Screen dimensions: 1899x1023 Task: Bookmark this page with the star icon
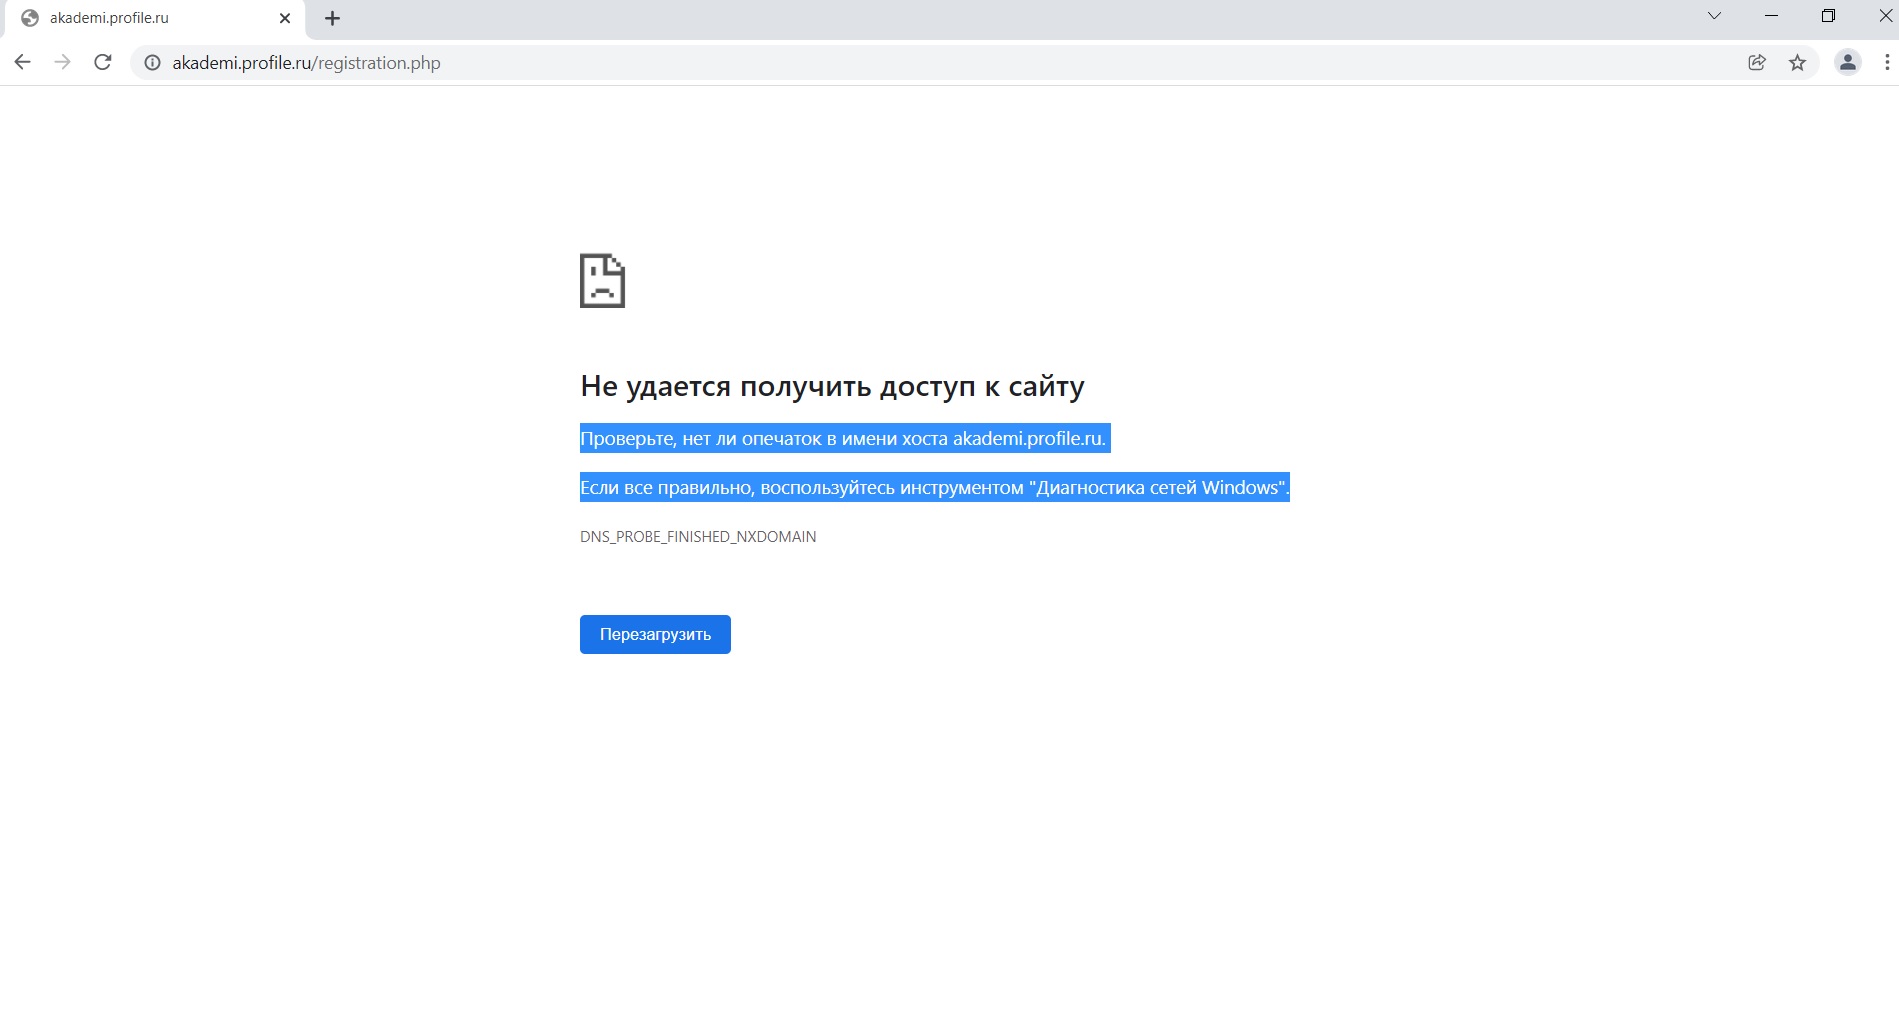[1797, 62]
